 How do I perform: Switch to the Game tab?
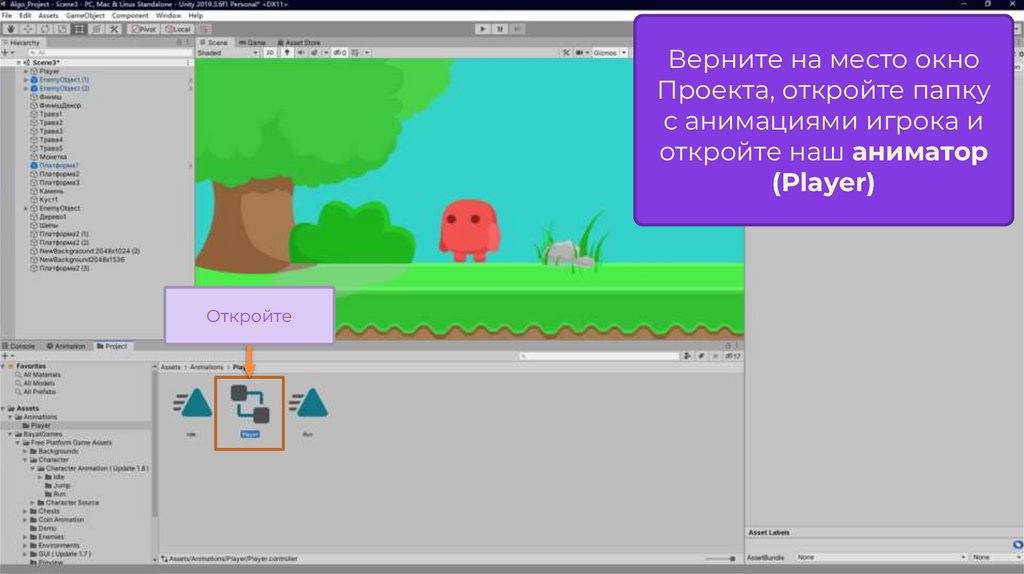pos(252,42)
